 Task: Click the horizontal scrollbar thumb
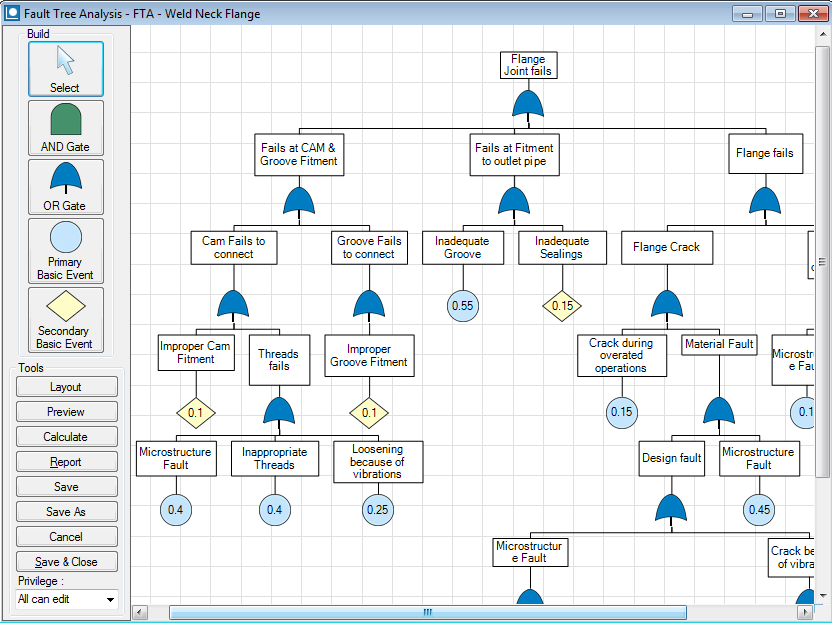coord(427,612)
